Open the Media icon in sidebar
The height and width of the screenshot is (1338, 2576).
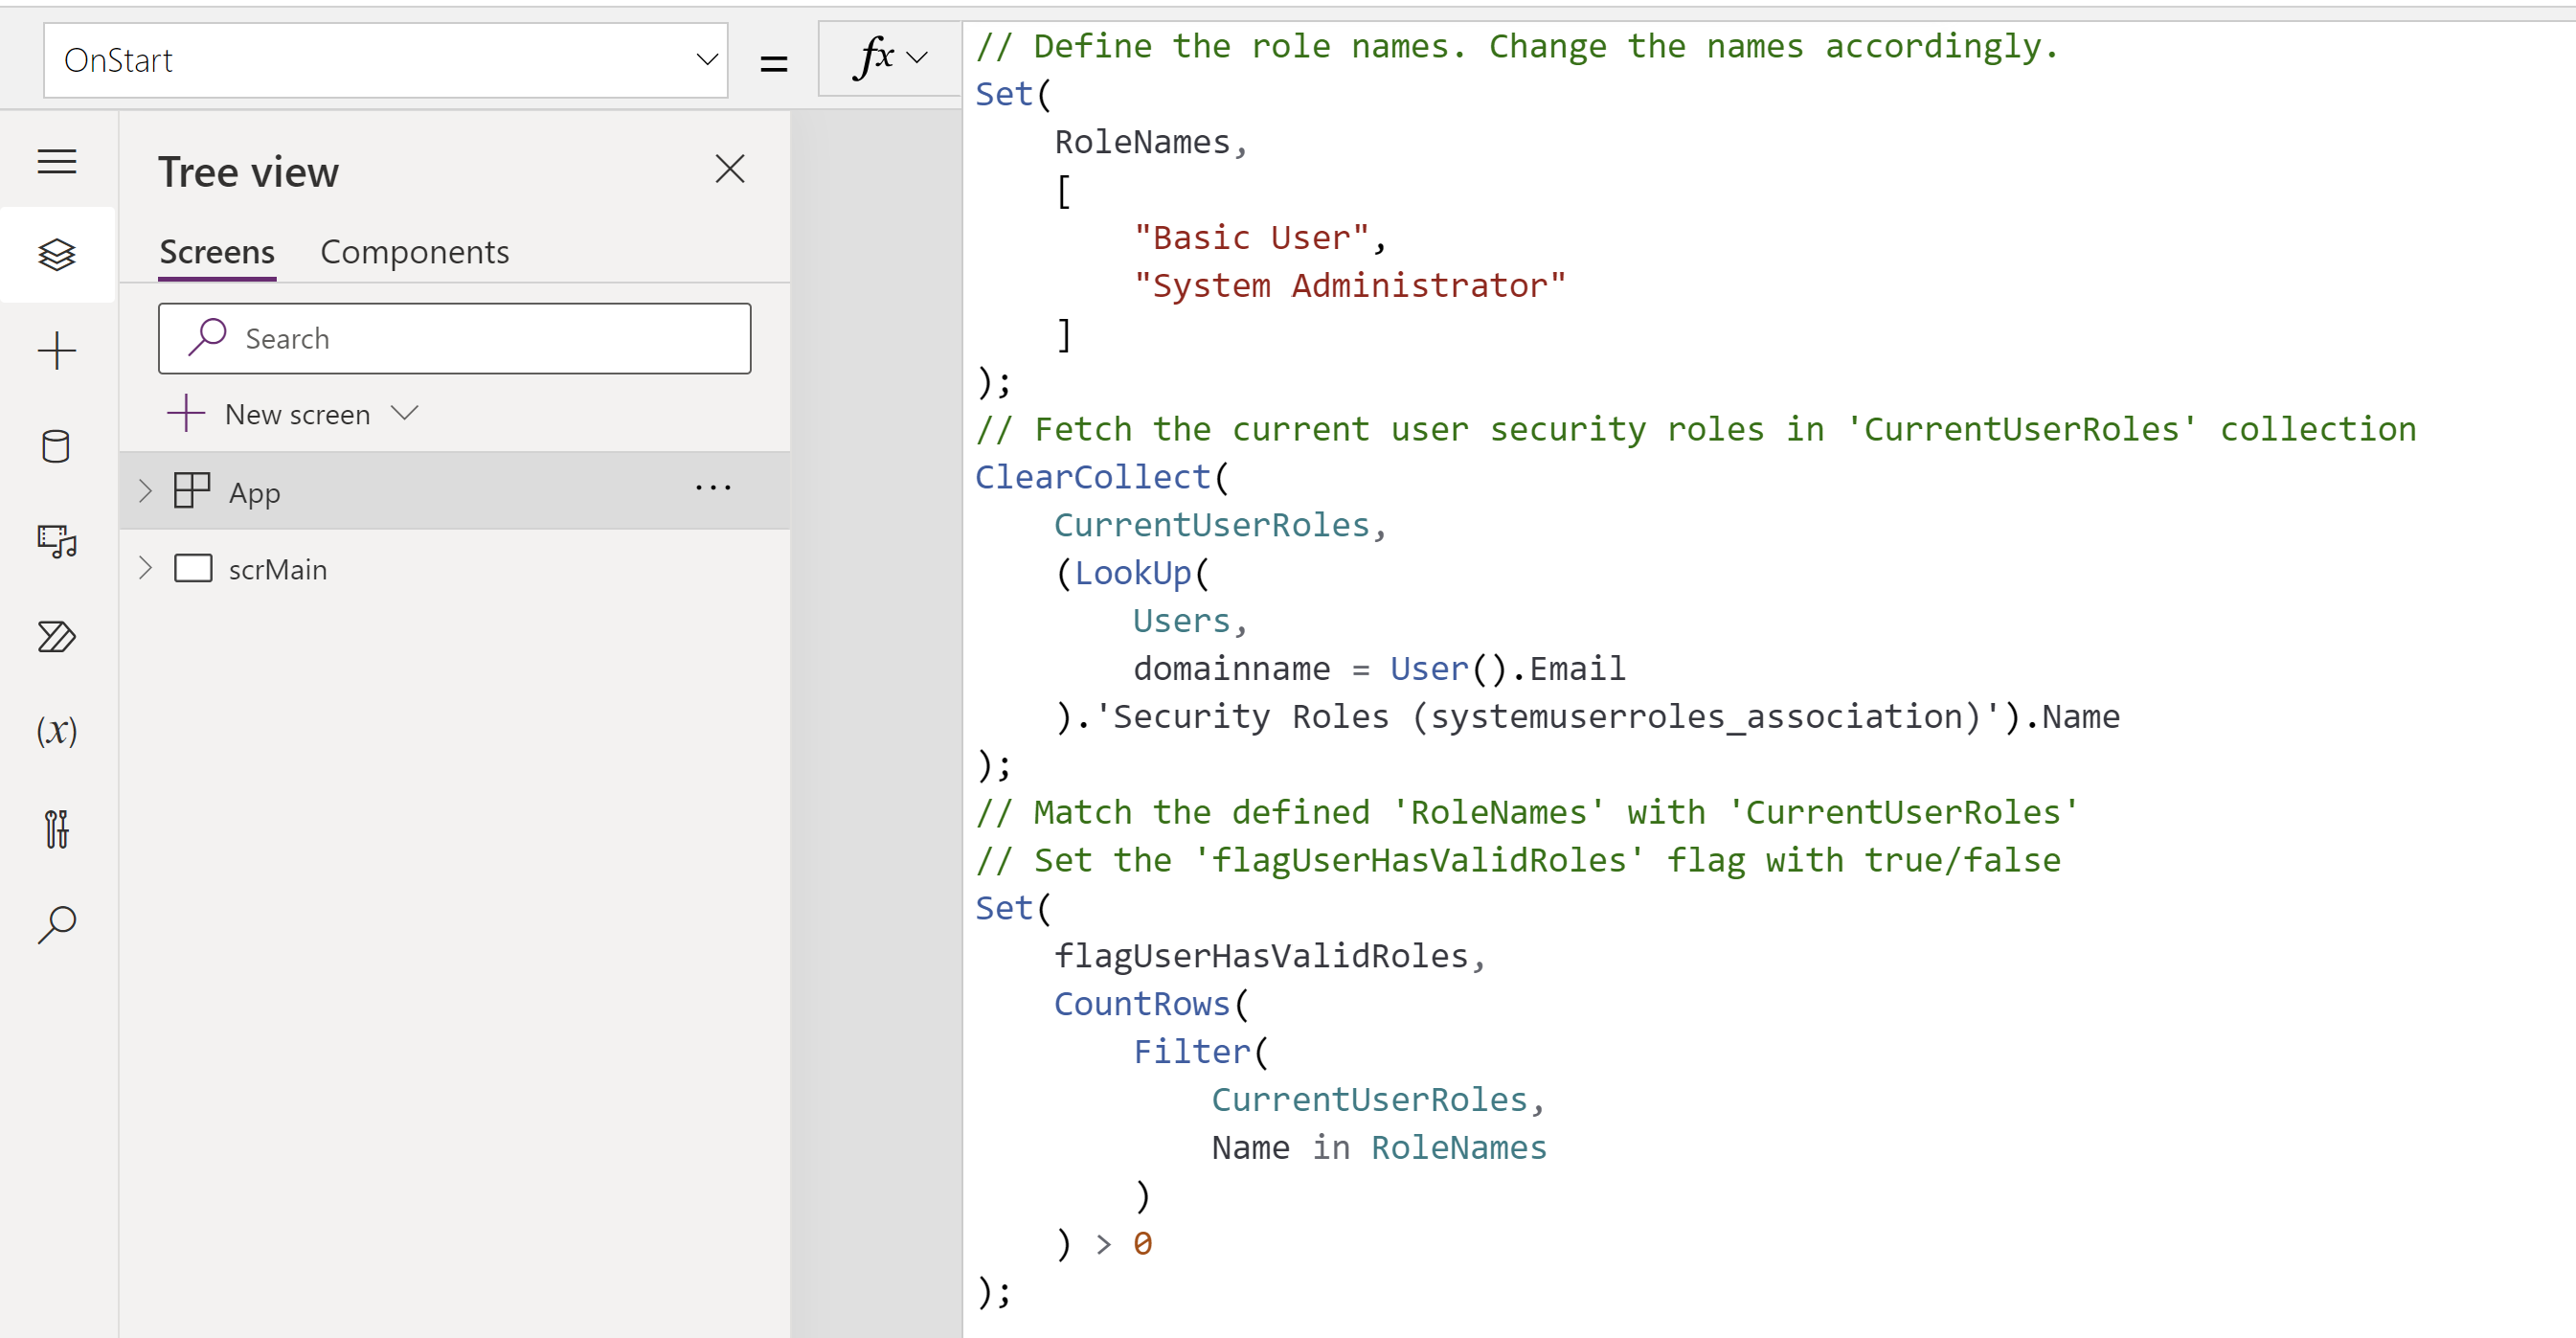(57, 541)
